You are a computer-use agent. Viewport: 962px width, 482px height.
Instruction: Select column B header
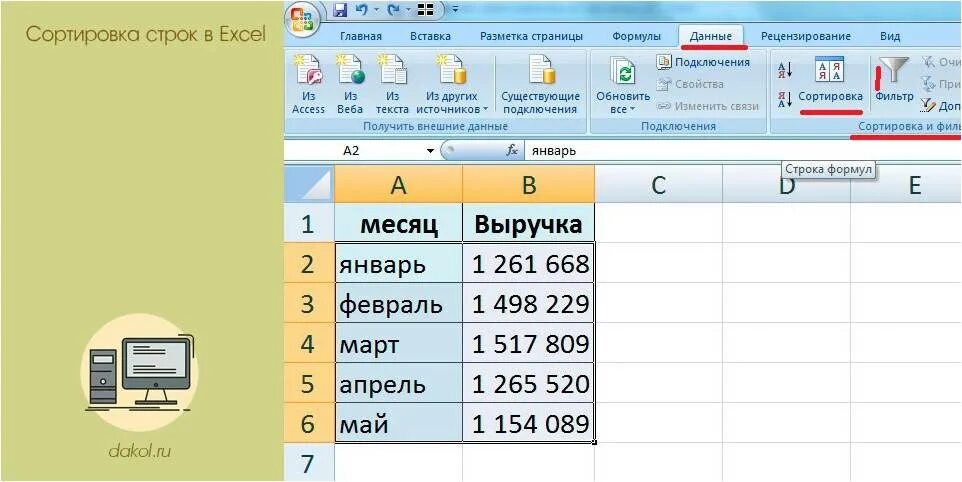point(529,185)
